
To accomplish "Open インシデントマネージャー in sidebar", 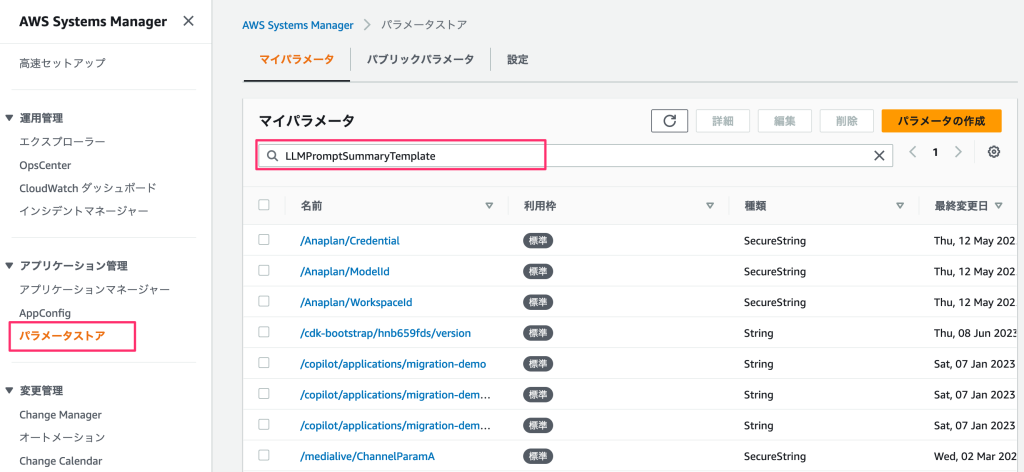I will 84,212.
